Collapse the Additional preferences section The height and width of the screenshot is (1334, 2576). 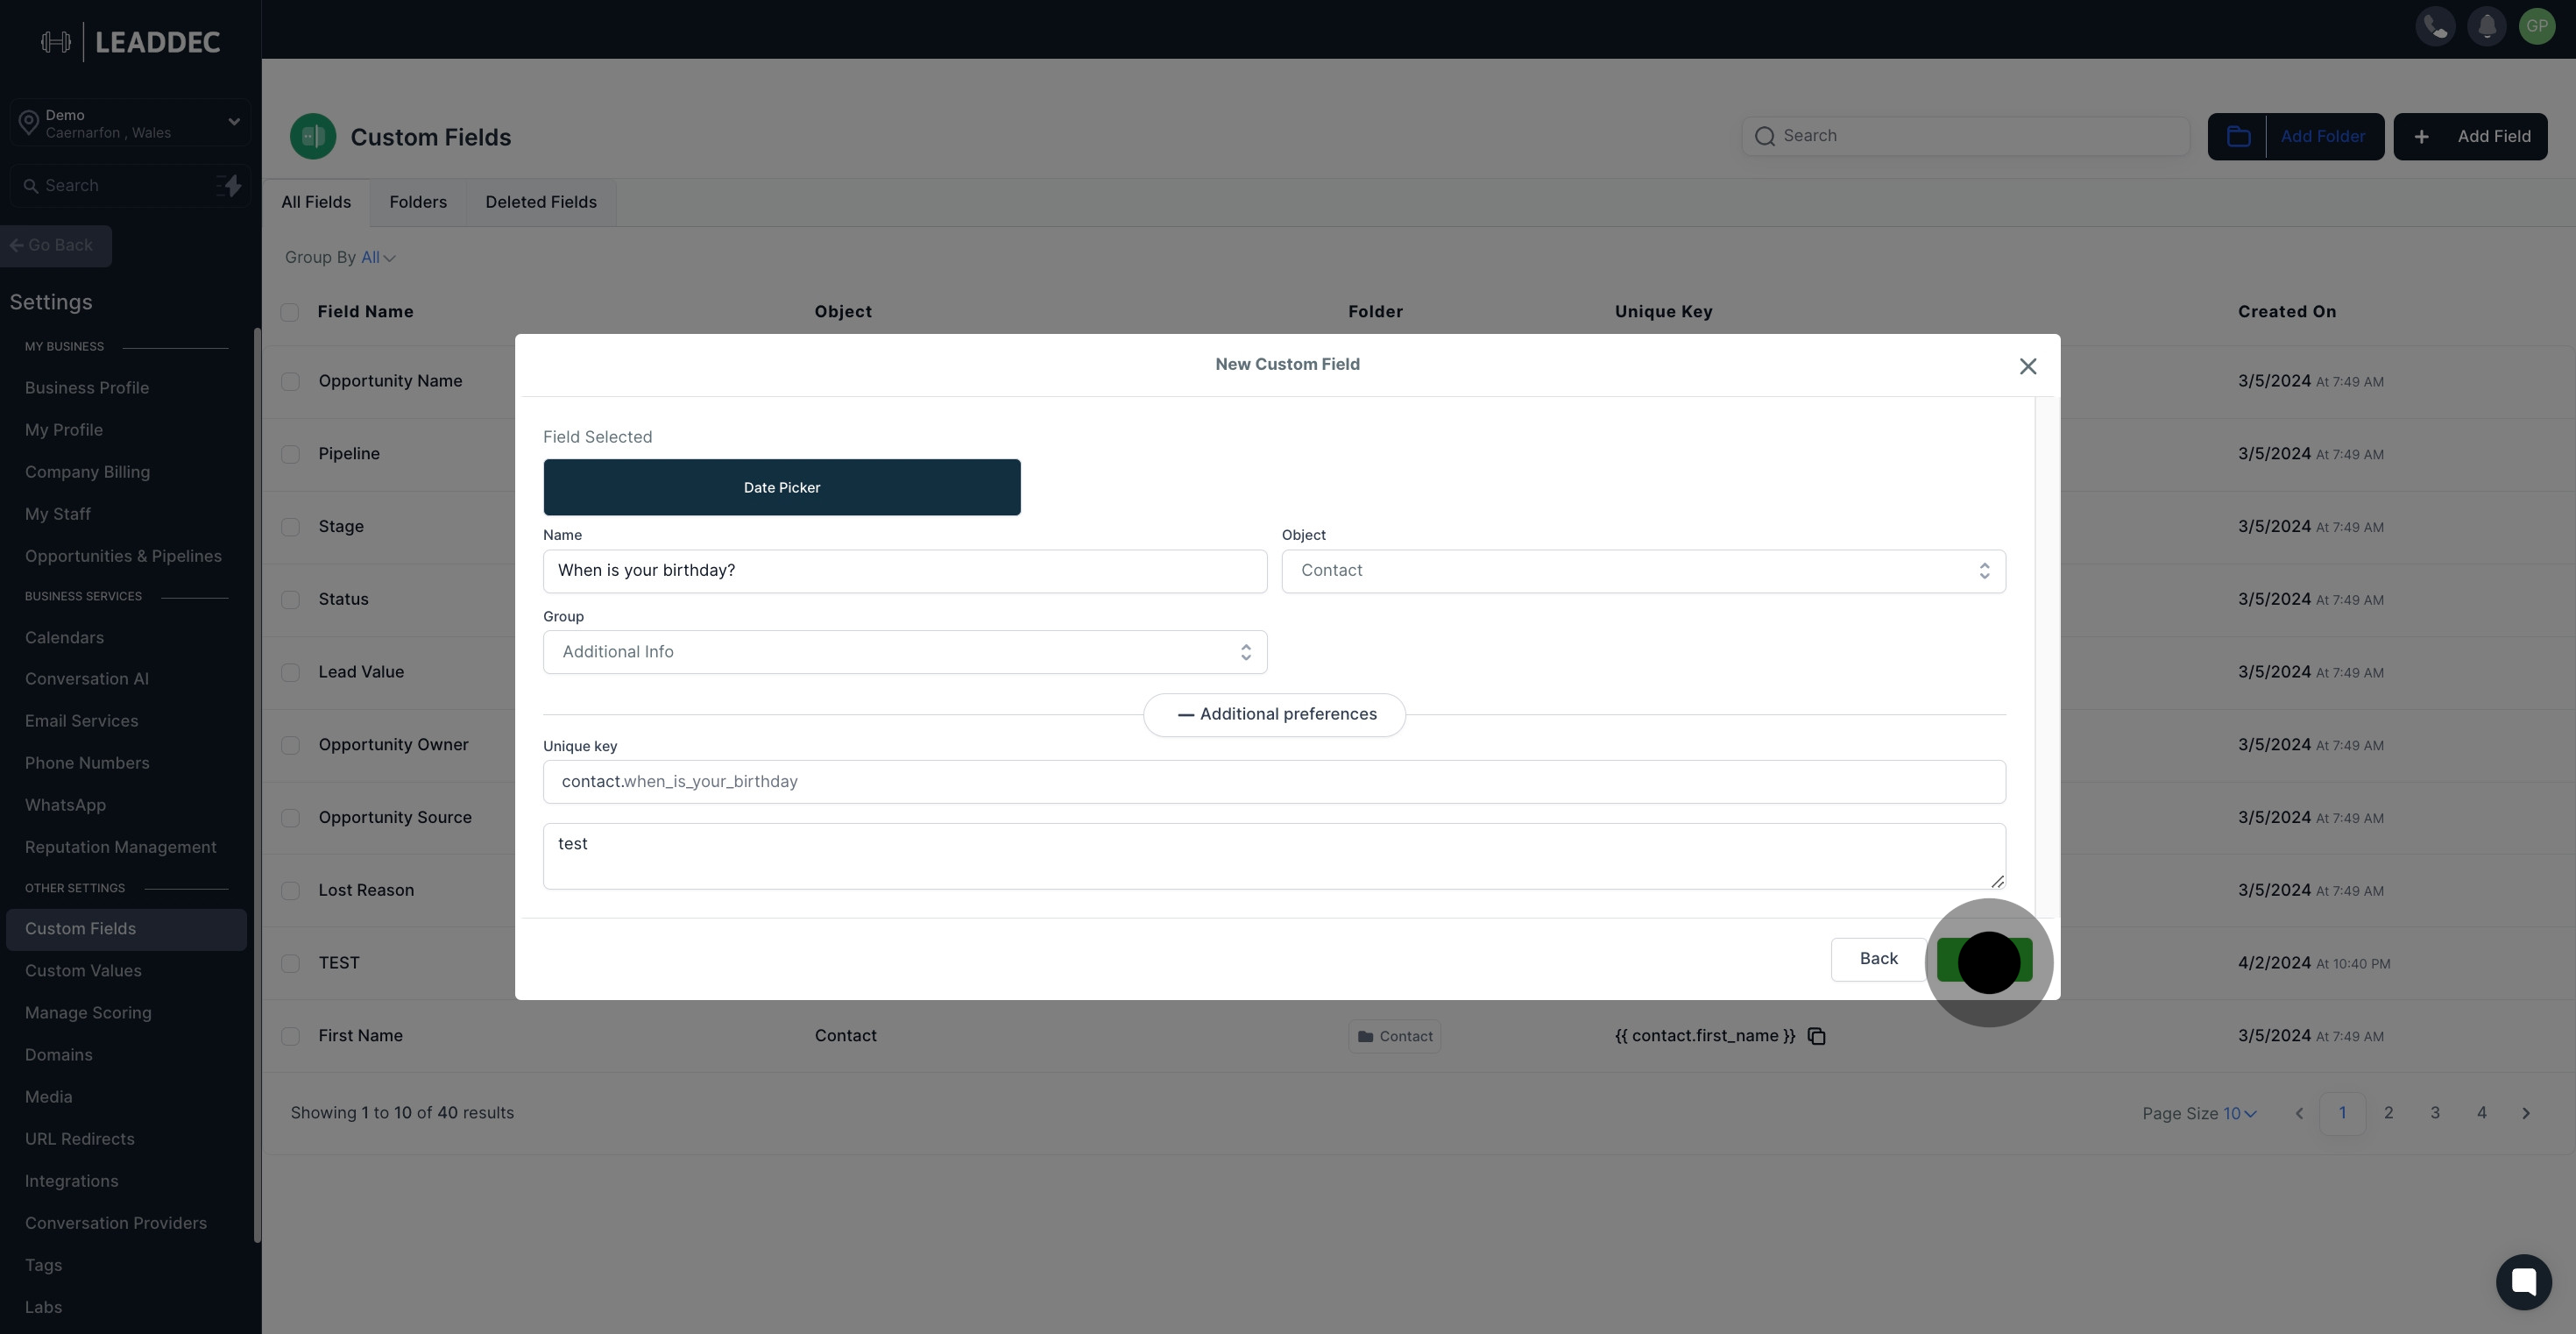pyautogui.click(x=1274, y=714)
